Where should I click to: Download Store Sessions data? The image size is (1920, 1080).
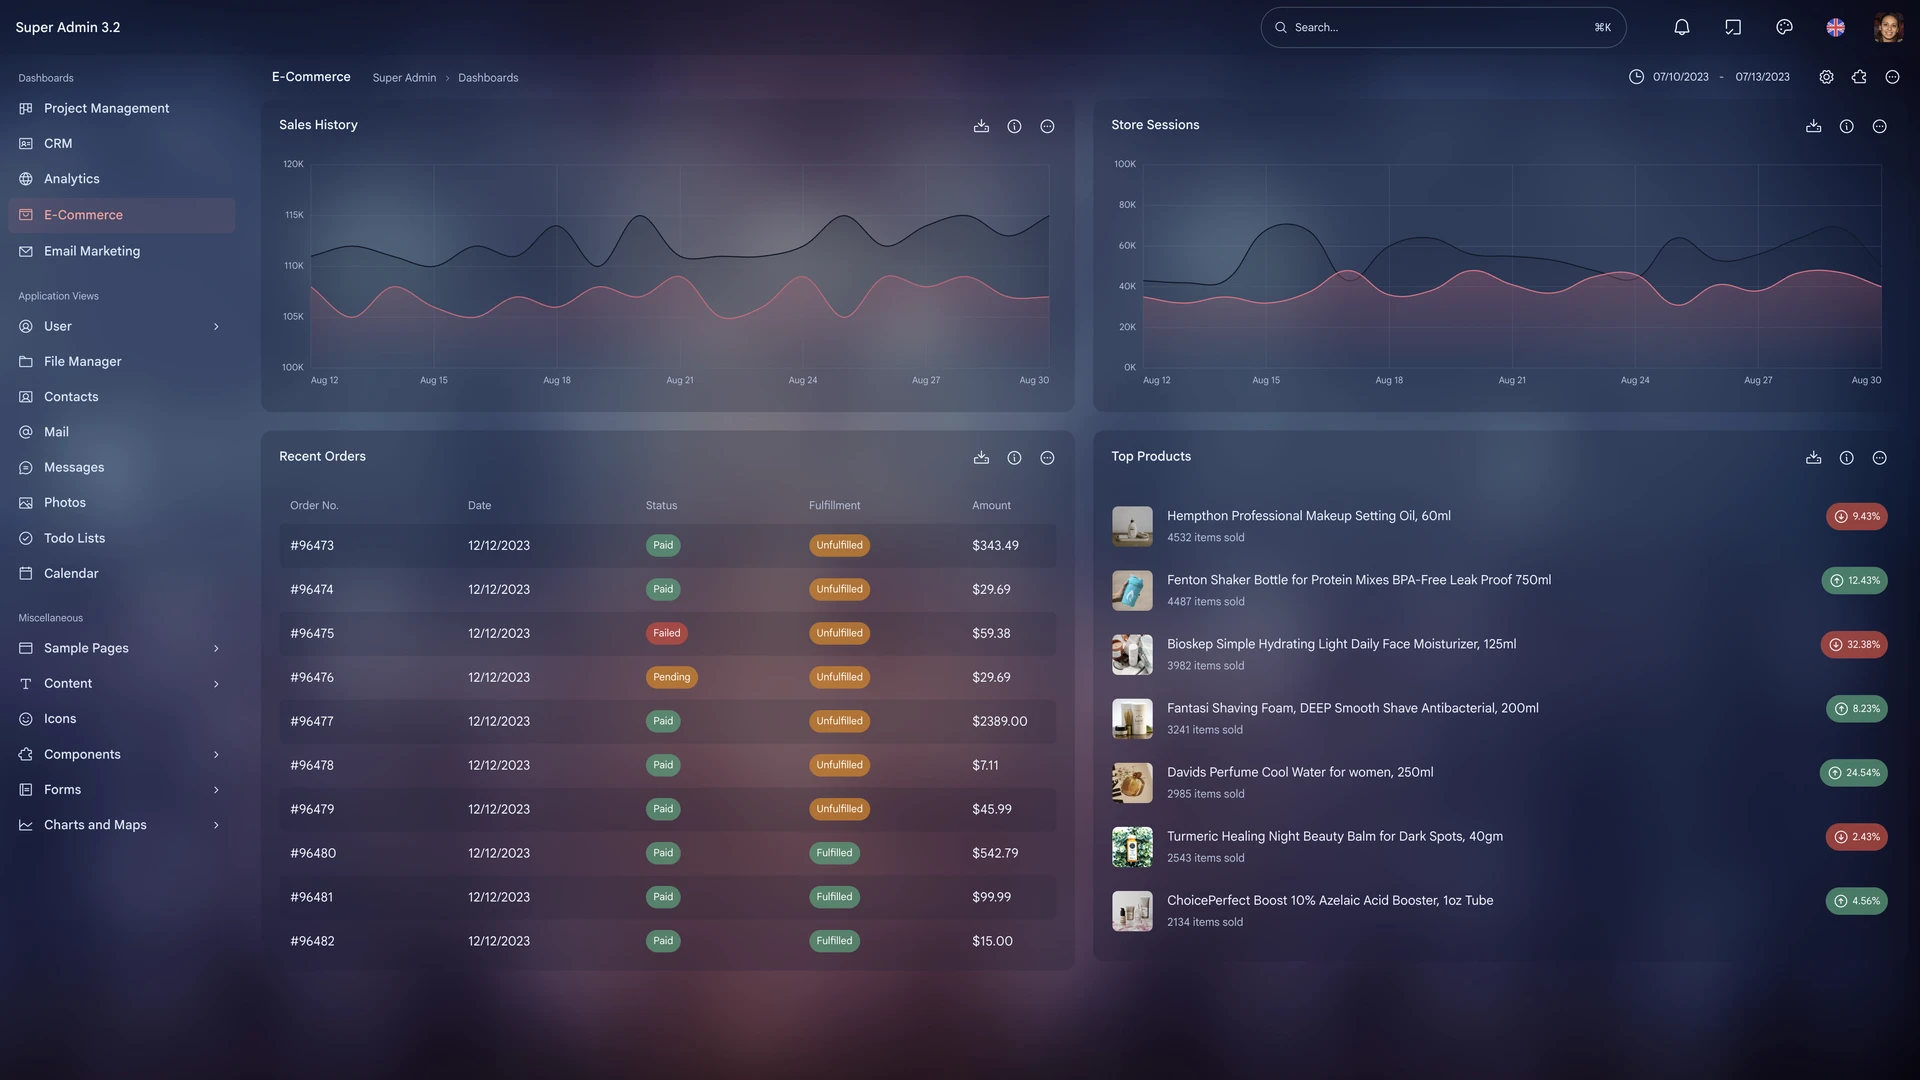click(1813, 126)
